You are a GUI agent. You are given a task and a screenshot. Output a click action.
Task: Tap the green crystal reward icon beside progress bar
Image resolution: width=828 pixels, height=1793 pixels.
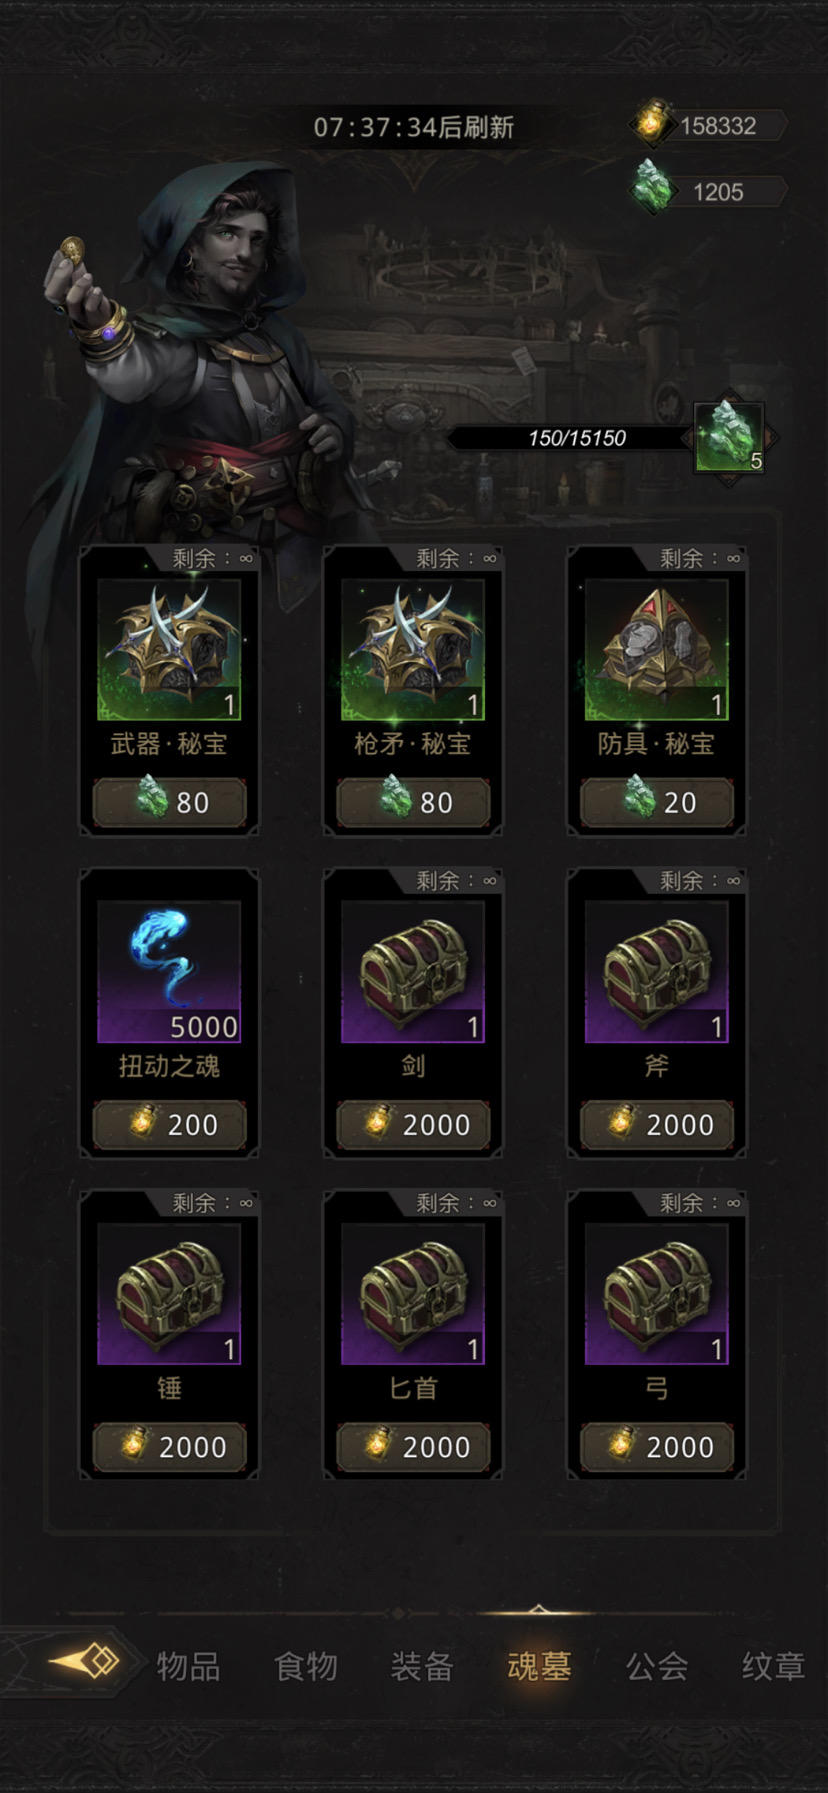click(x=730, y=436)
